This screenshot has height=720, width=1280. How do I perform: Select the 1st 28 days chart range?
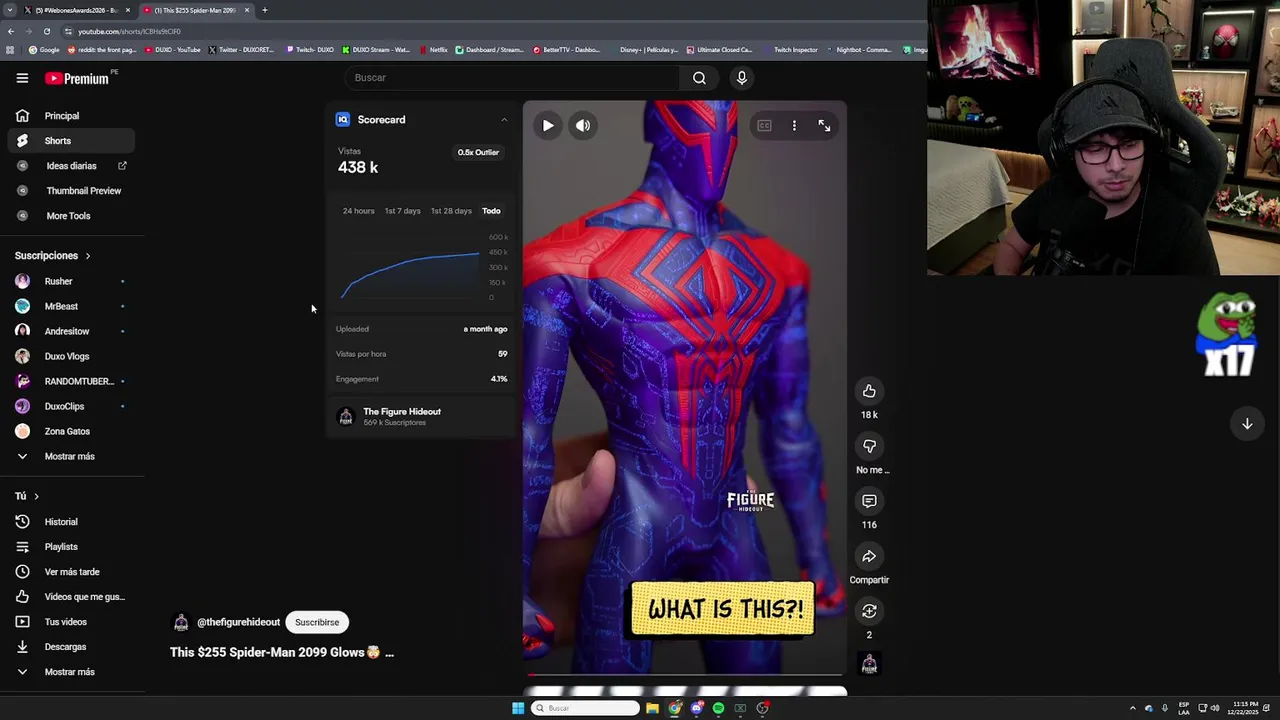pyautogui.click(x=451, y=211)
